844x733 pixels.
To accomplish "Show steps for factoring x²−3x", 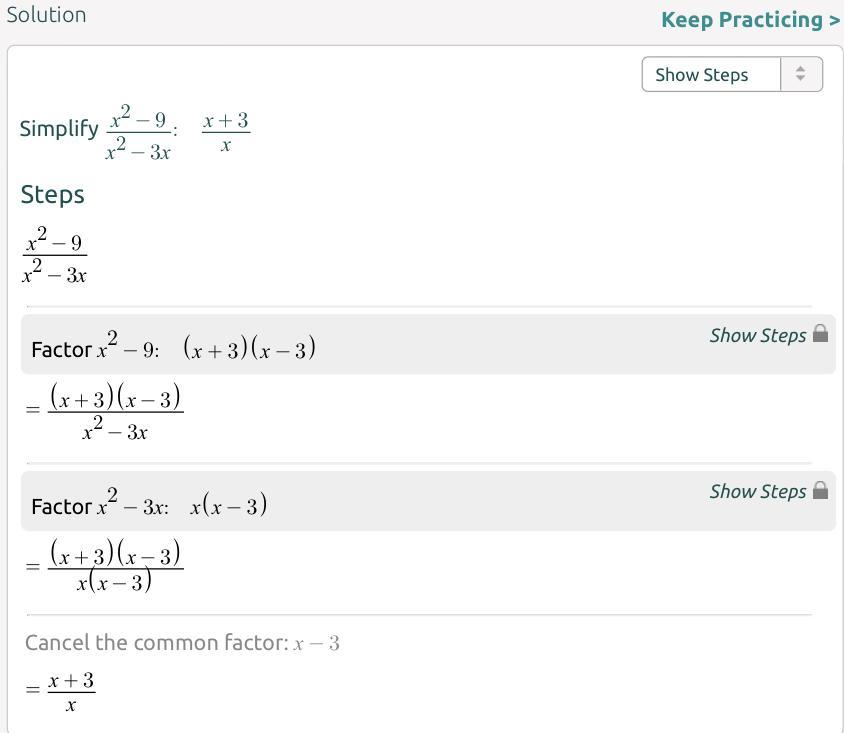I will pyautogui.click(x=757, y=492).
